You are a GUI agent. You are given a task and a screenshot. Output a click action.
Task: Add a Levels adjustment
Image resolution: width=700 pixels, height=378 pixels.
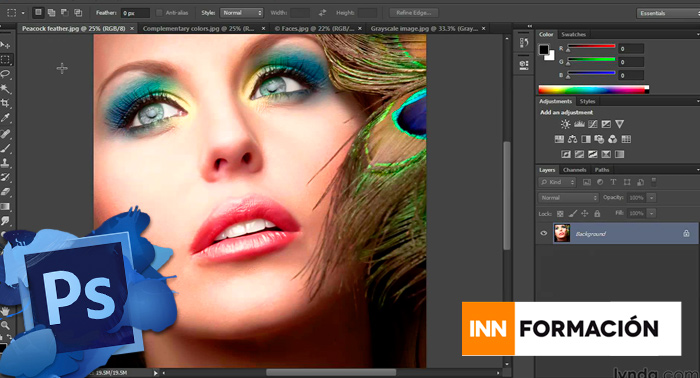[x=579, y=124]
